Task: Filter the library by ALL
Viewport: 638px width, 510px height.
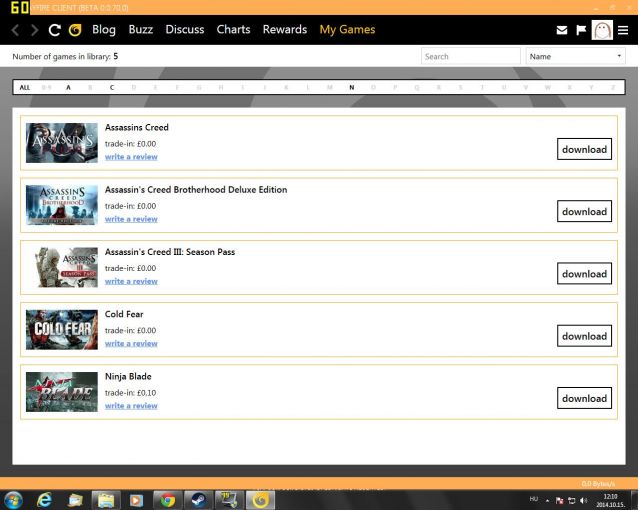Action: [25, 88]
